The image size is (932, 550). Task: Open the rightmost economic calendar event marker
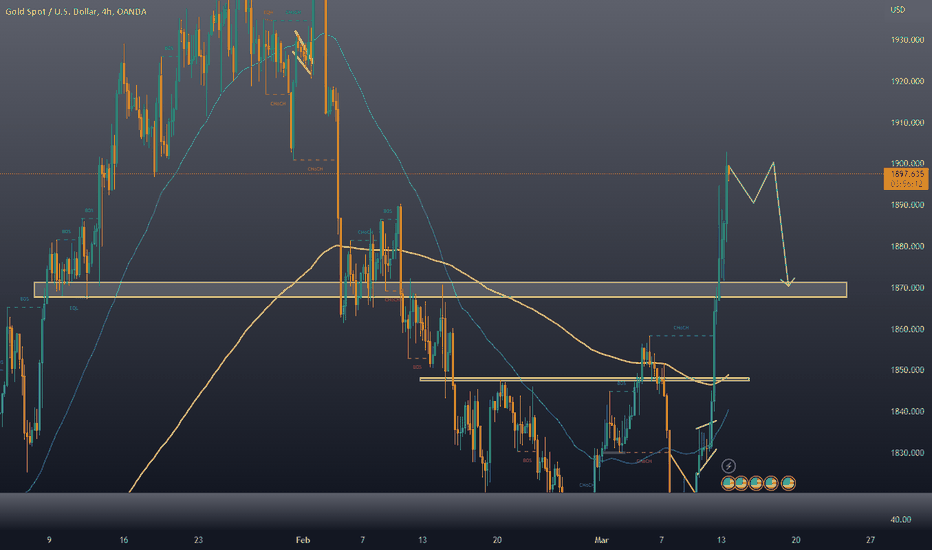(x=788, y=483)
